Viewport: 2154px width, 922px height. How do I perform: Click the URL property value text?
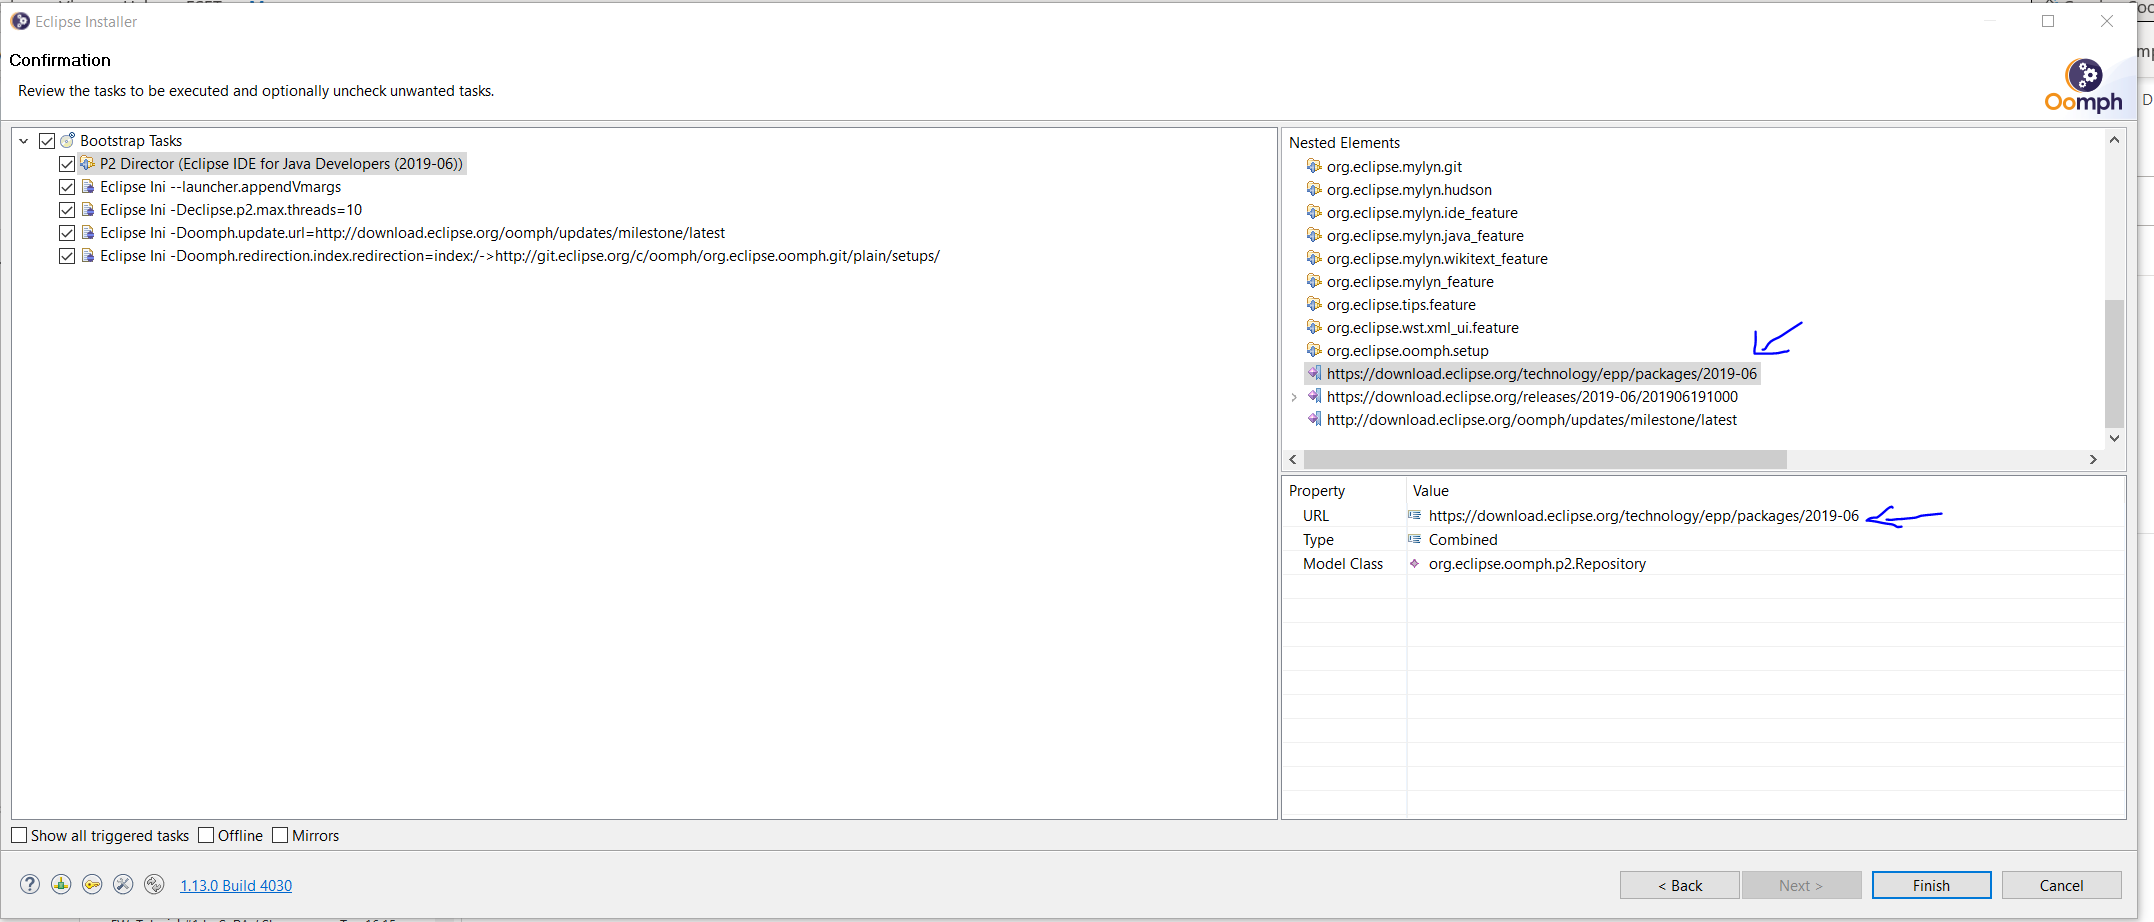click(1643, 516)
